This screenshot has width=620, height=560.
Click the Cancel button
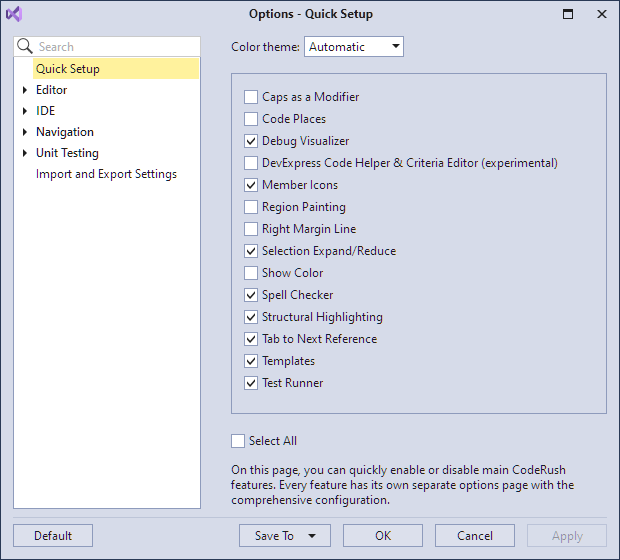point(475,536)
